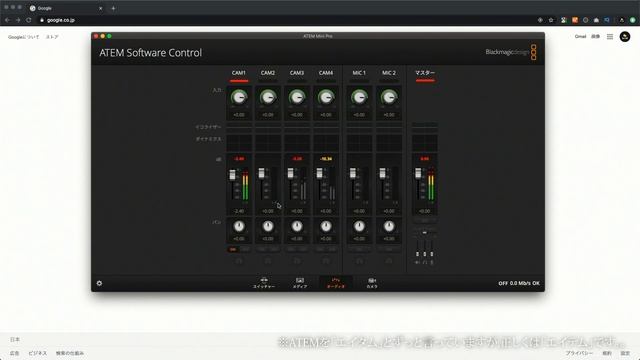Click CAM3 headphone solo icon

297,260
